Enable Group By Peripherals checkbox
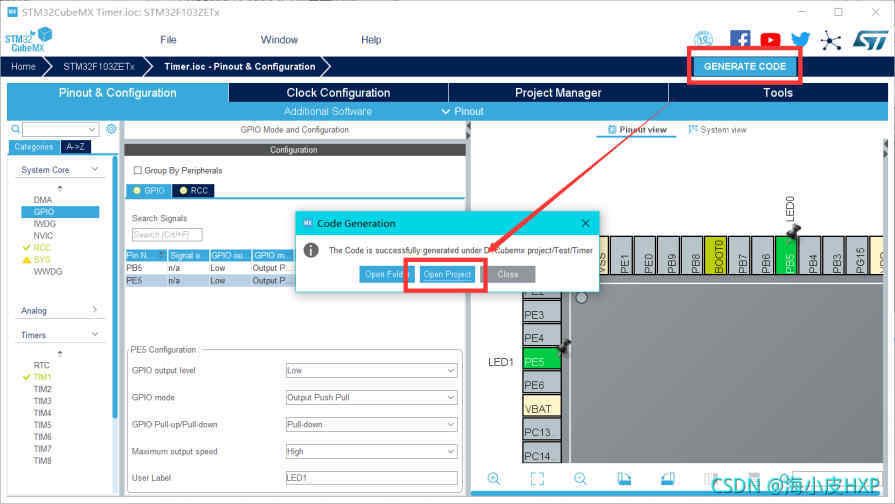This screenshot has height=504, width=895. (x=138, y=170)
